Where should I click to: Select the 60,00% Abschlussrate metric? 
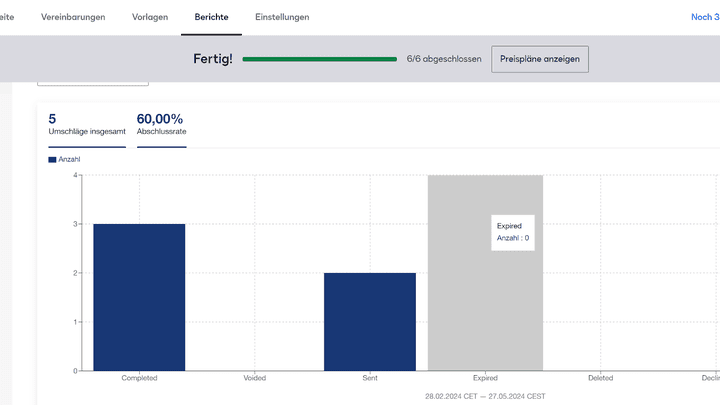pyautogui.click(x=161, y=125)
